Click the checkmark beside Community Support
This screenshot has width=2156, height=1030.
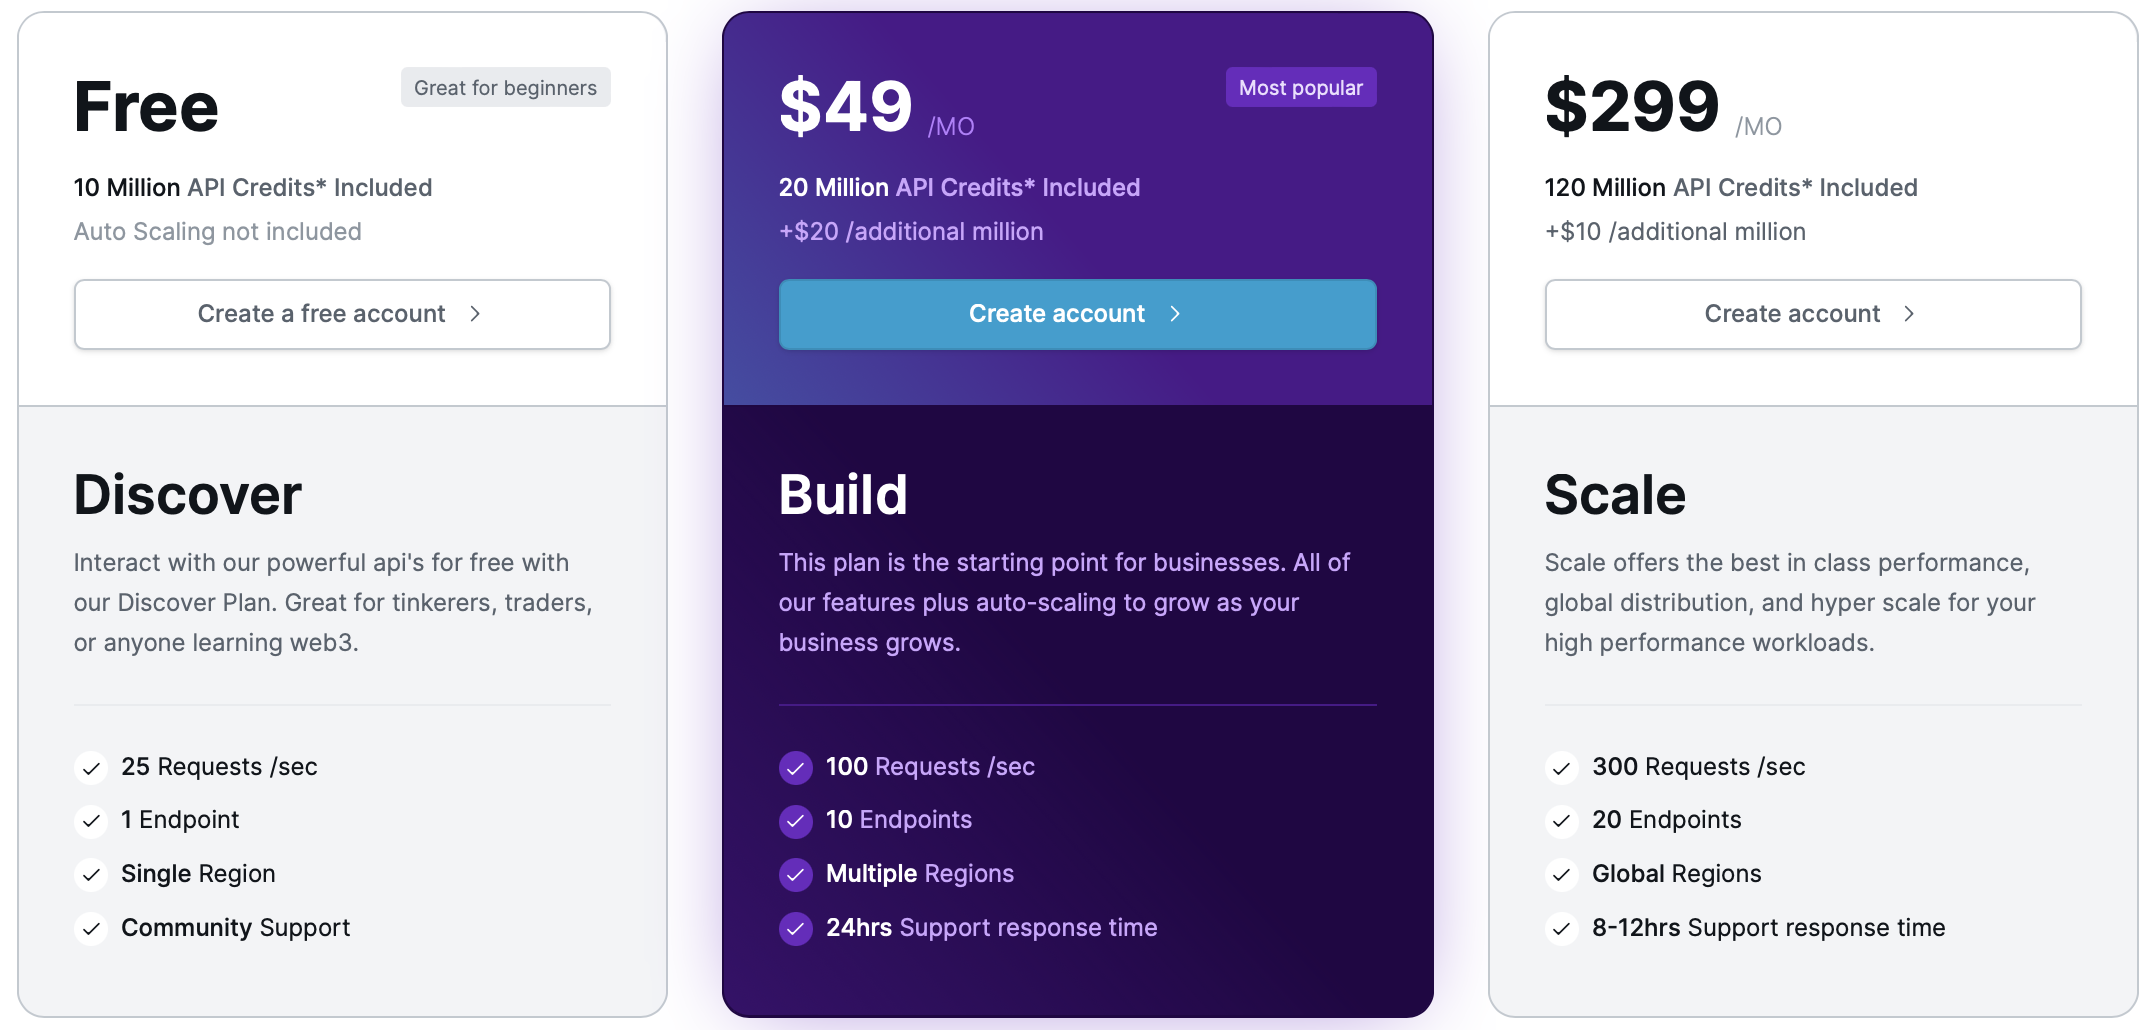[x=91, y=929]
